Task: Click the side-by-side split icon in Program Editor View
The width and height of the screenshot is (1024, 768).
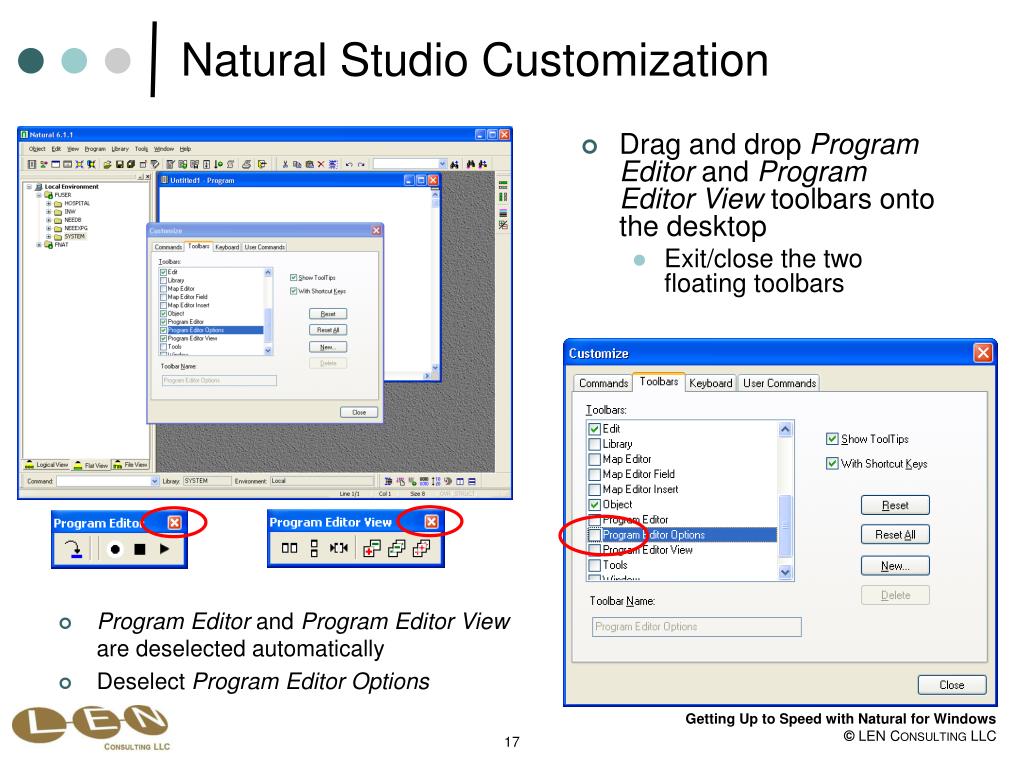Action: tap(289, 548)
